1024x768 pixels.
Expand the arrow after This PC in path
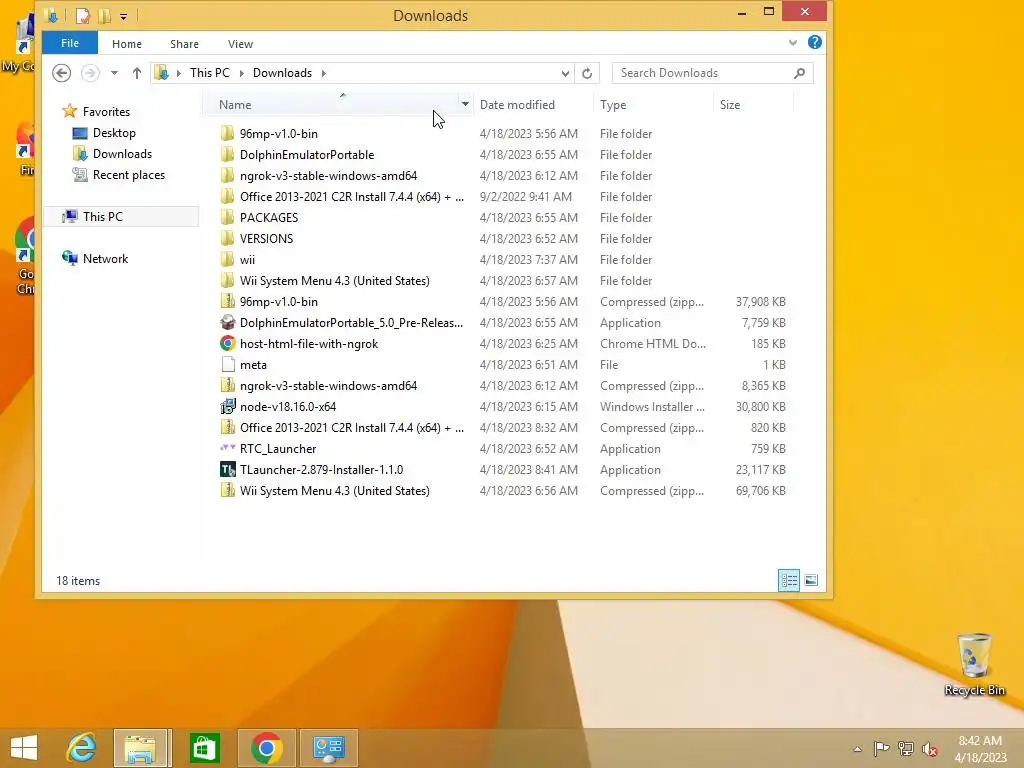point(242,73)
